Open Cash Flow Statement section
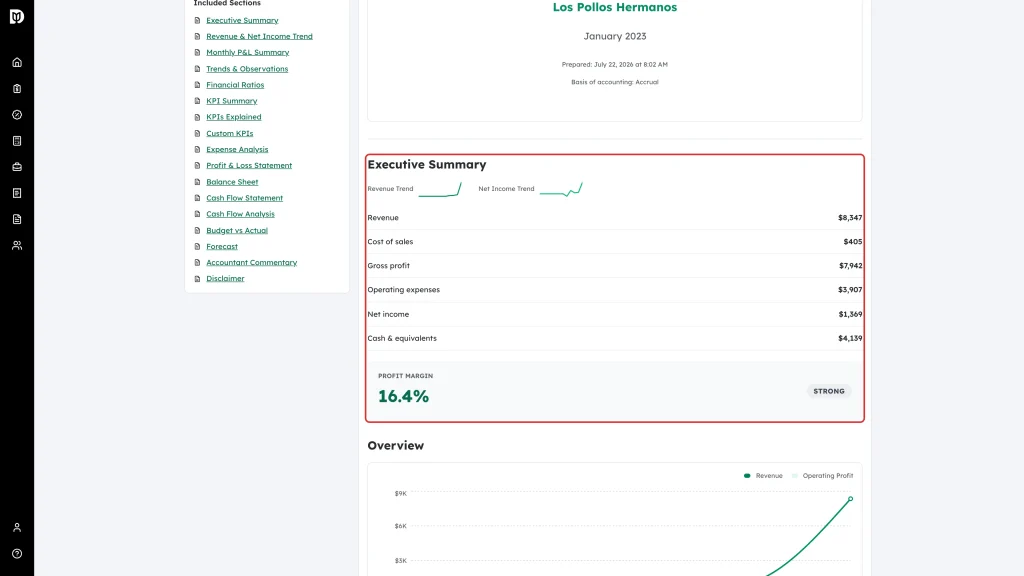 [244, 198]
